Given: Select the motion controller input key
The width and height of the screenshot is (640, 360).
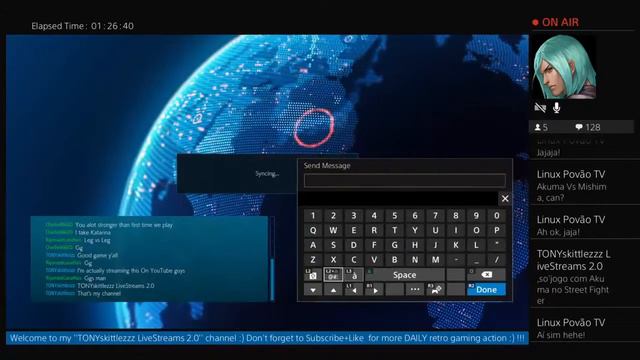Looking at the screenshot, I should 435,289.
